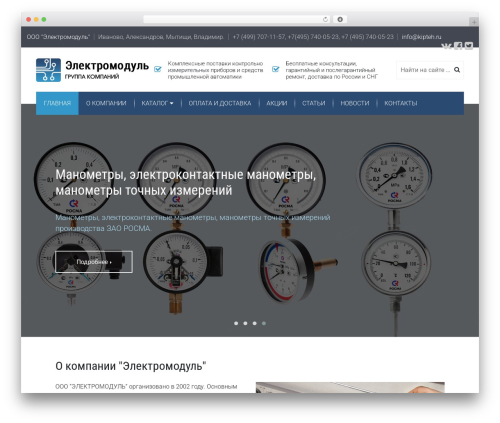Screen dimensions: 500x423
Task: Open the О компании menu item
Action: 106,103
